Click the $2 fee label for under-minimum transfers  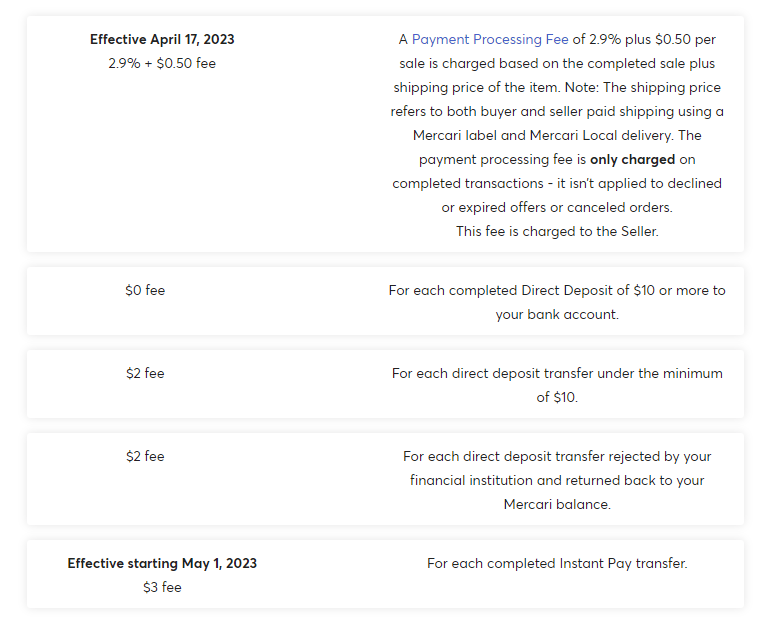point(145,373)
